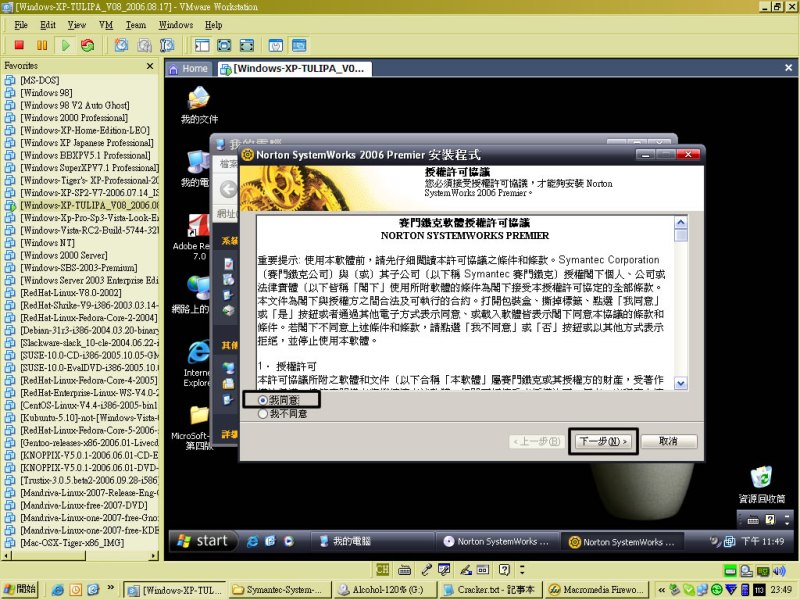This screenshot has width=800, height=600.
Task: Expand host quick launch overflow chevron
Action: 111,588
